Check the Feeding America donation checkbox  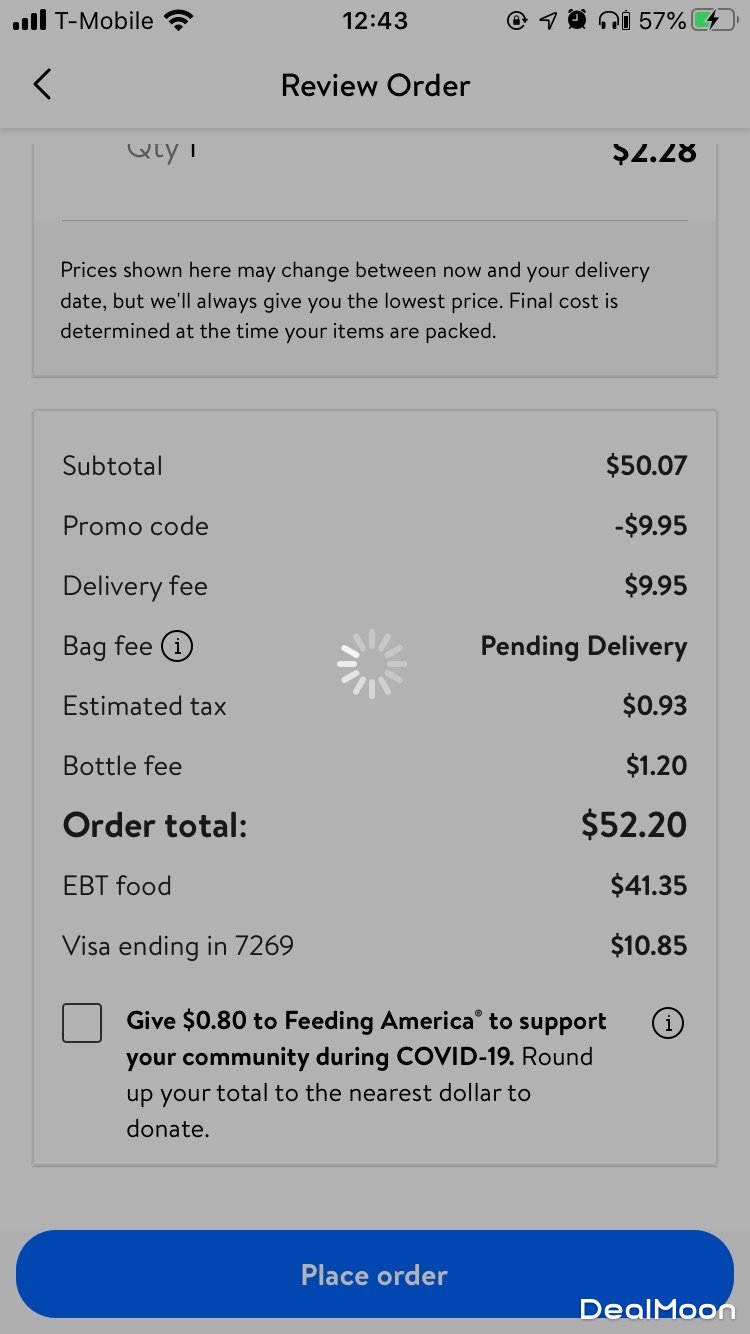[x=82, y=1023]
